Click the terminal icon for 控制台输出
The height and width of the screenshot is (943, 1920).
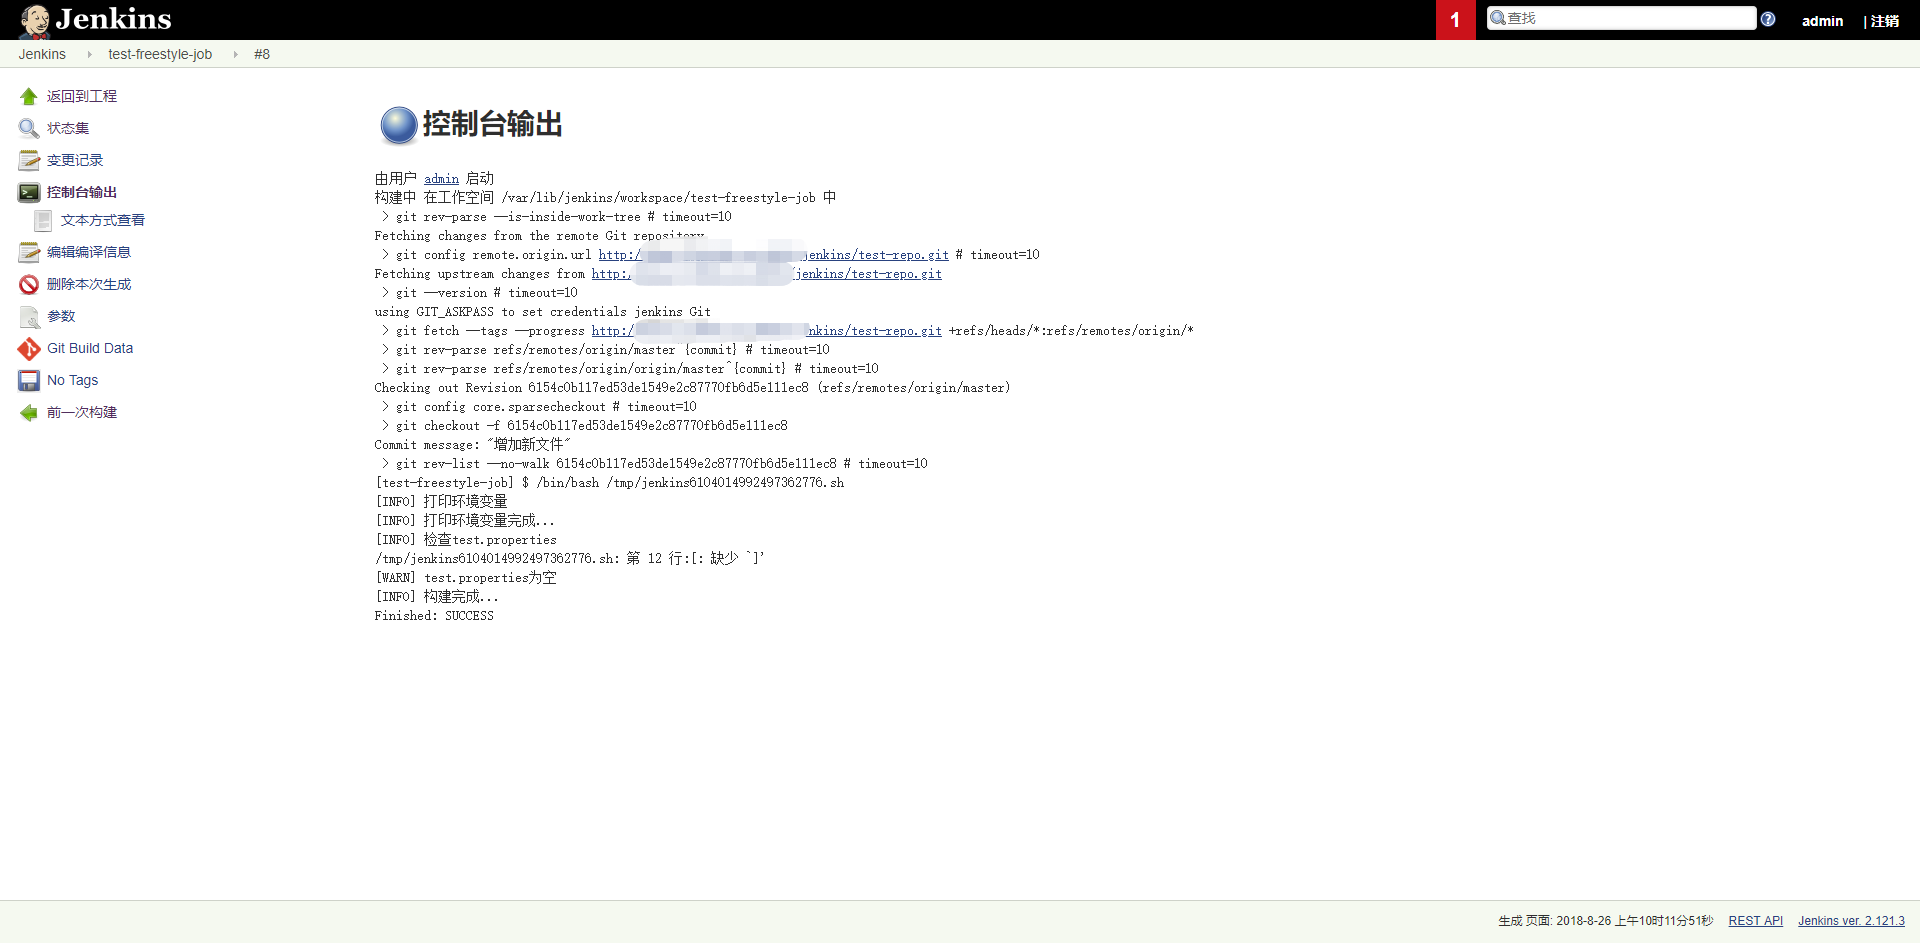28,193
